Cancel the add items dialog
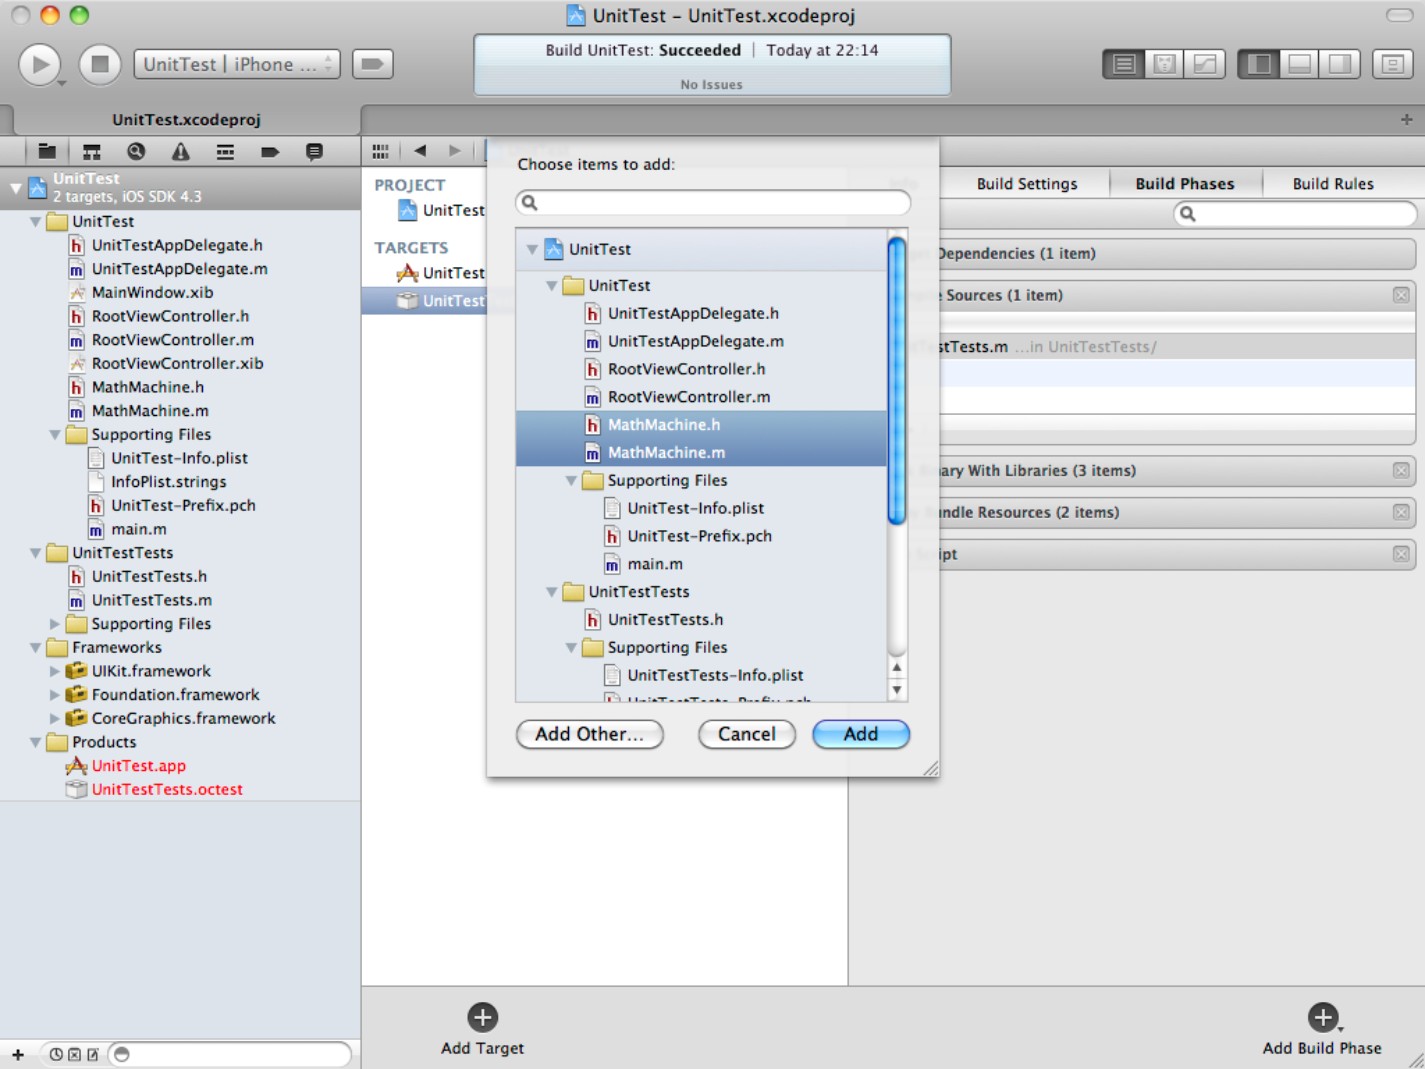The width and height of the screenshot is (1425, 1069). (x=746, y=734)
